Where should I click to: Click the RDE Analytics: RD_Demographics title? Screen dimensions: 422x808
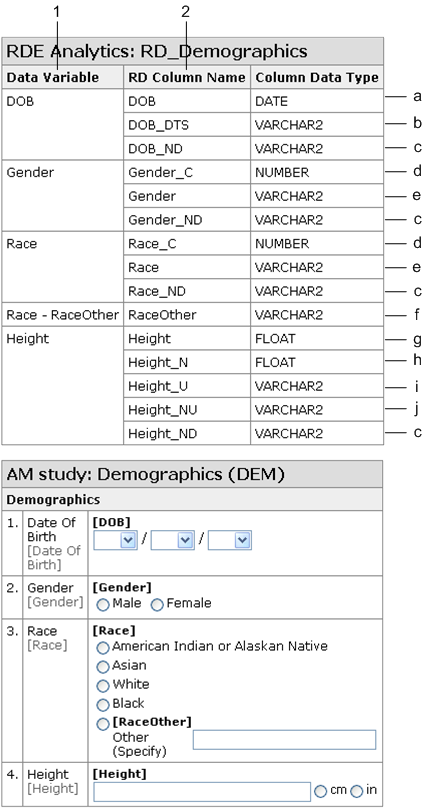[157, 51]
